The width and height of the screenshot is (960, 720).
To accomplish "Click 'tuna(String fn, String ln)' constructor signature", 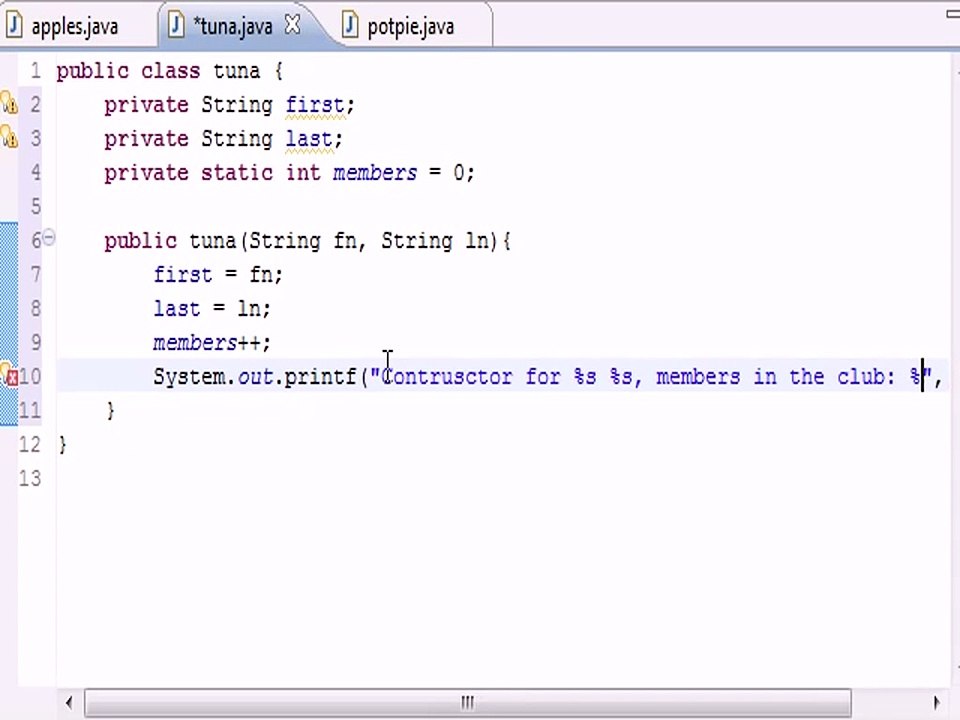I will 343,241.
